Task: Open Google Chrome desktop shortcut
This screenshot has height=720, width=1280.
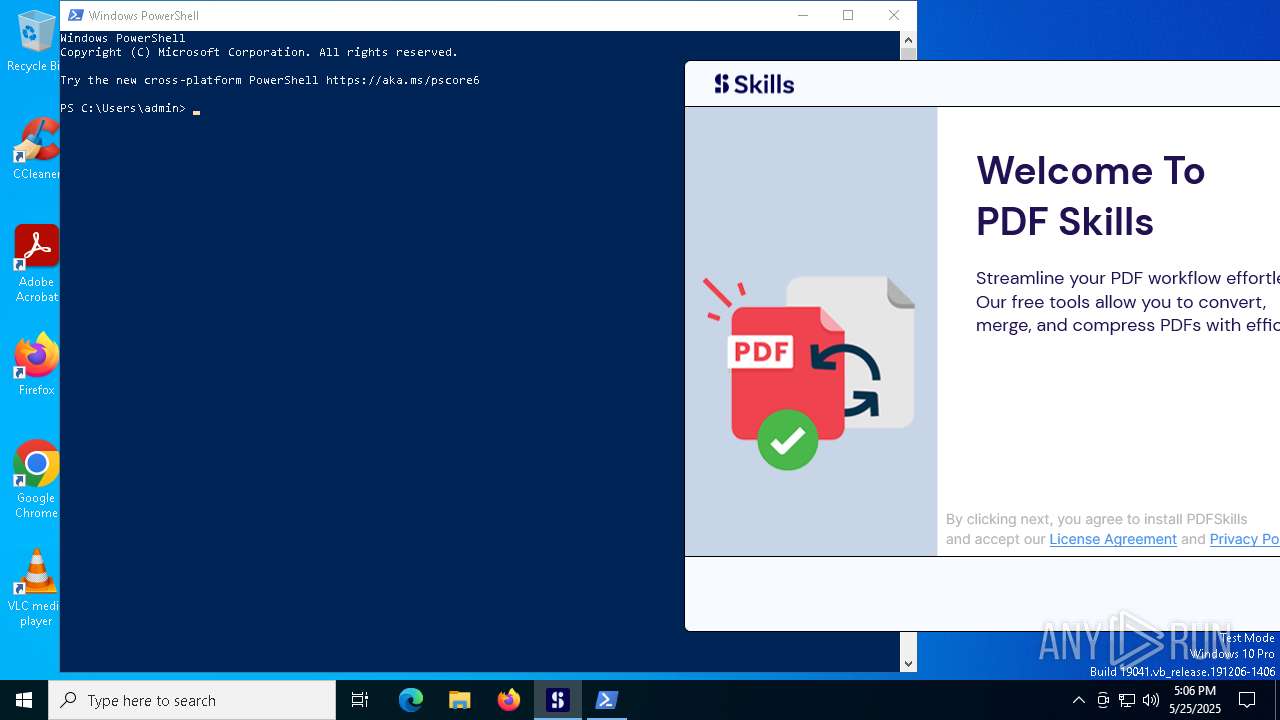Action: tap(36, 480)
